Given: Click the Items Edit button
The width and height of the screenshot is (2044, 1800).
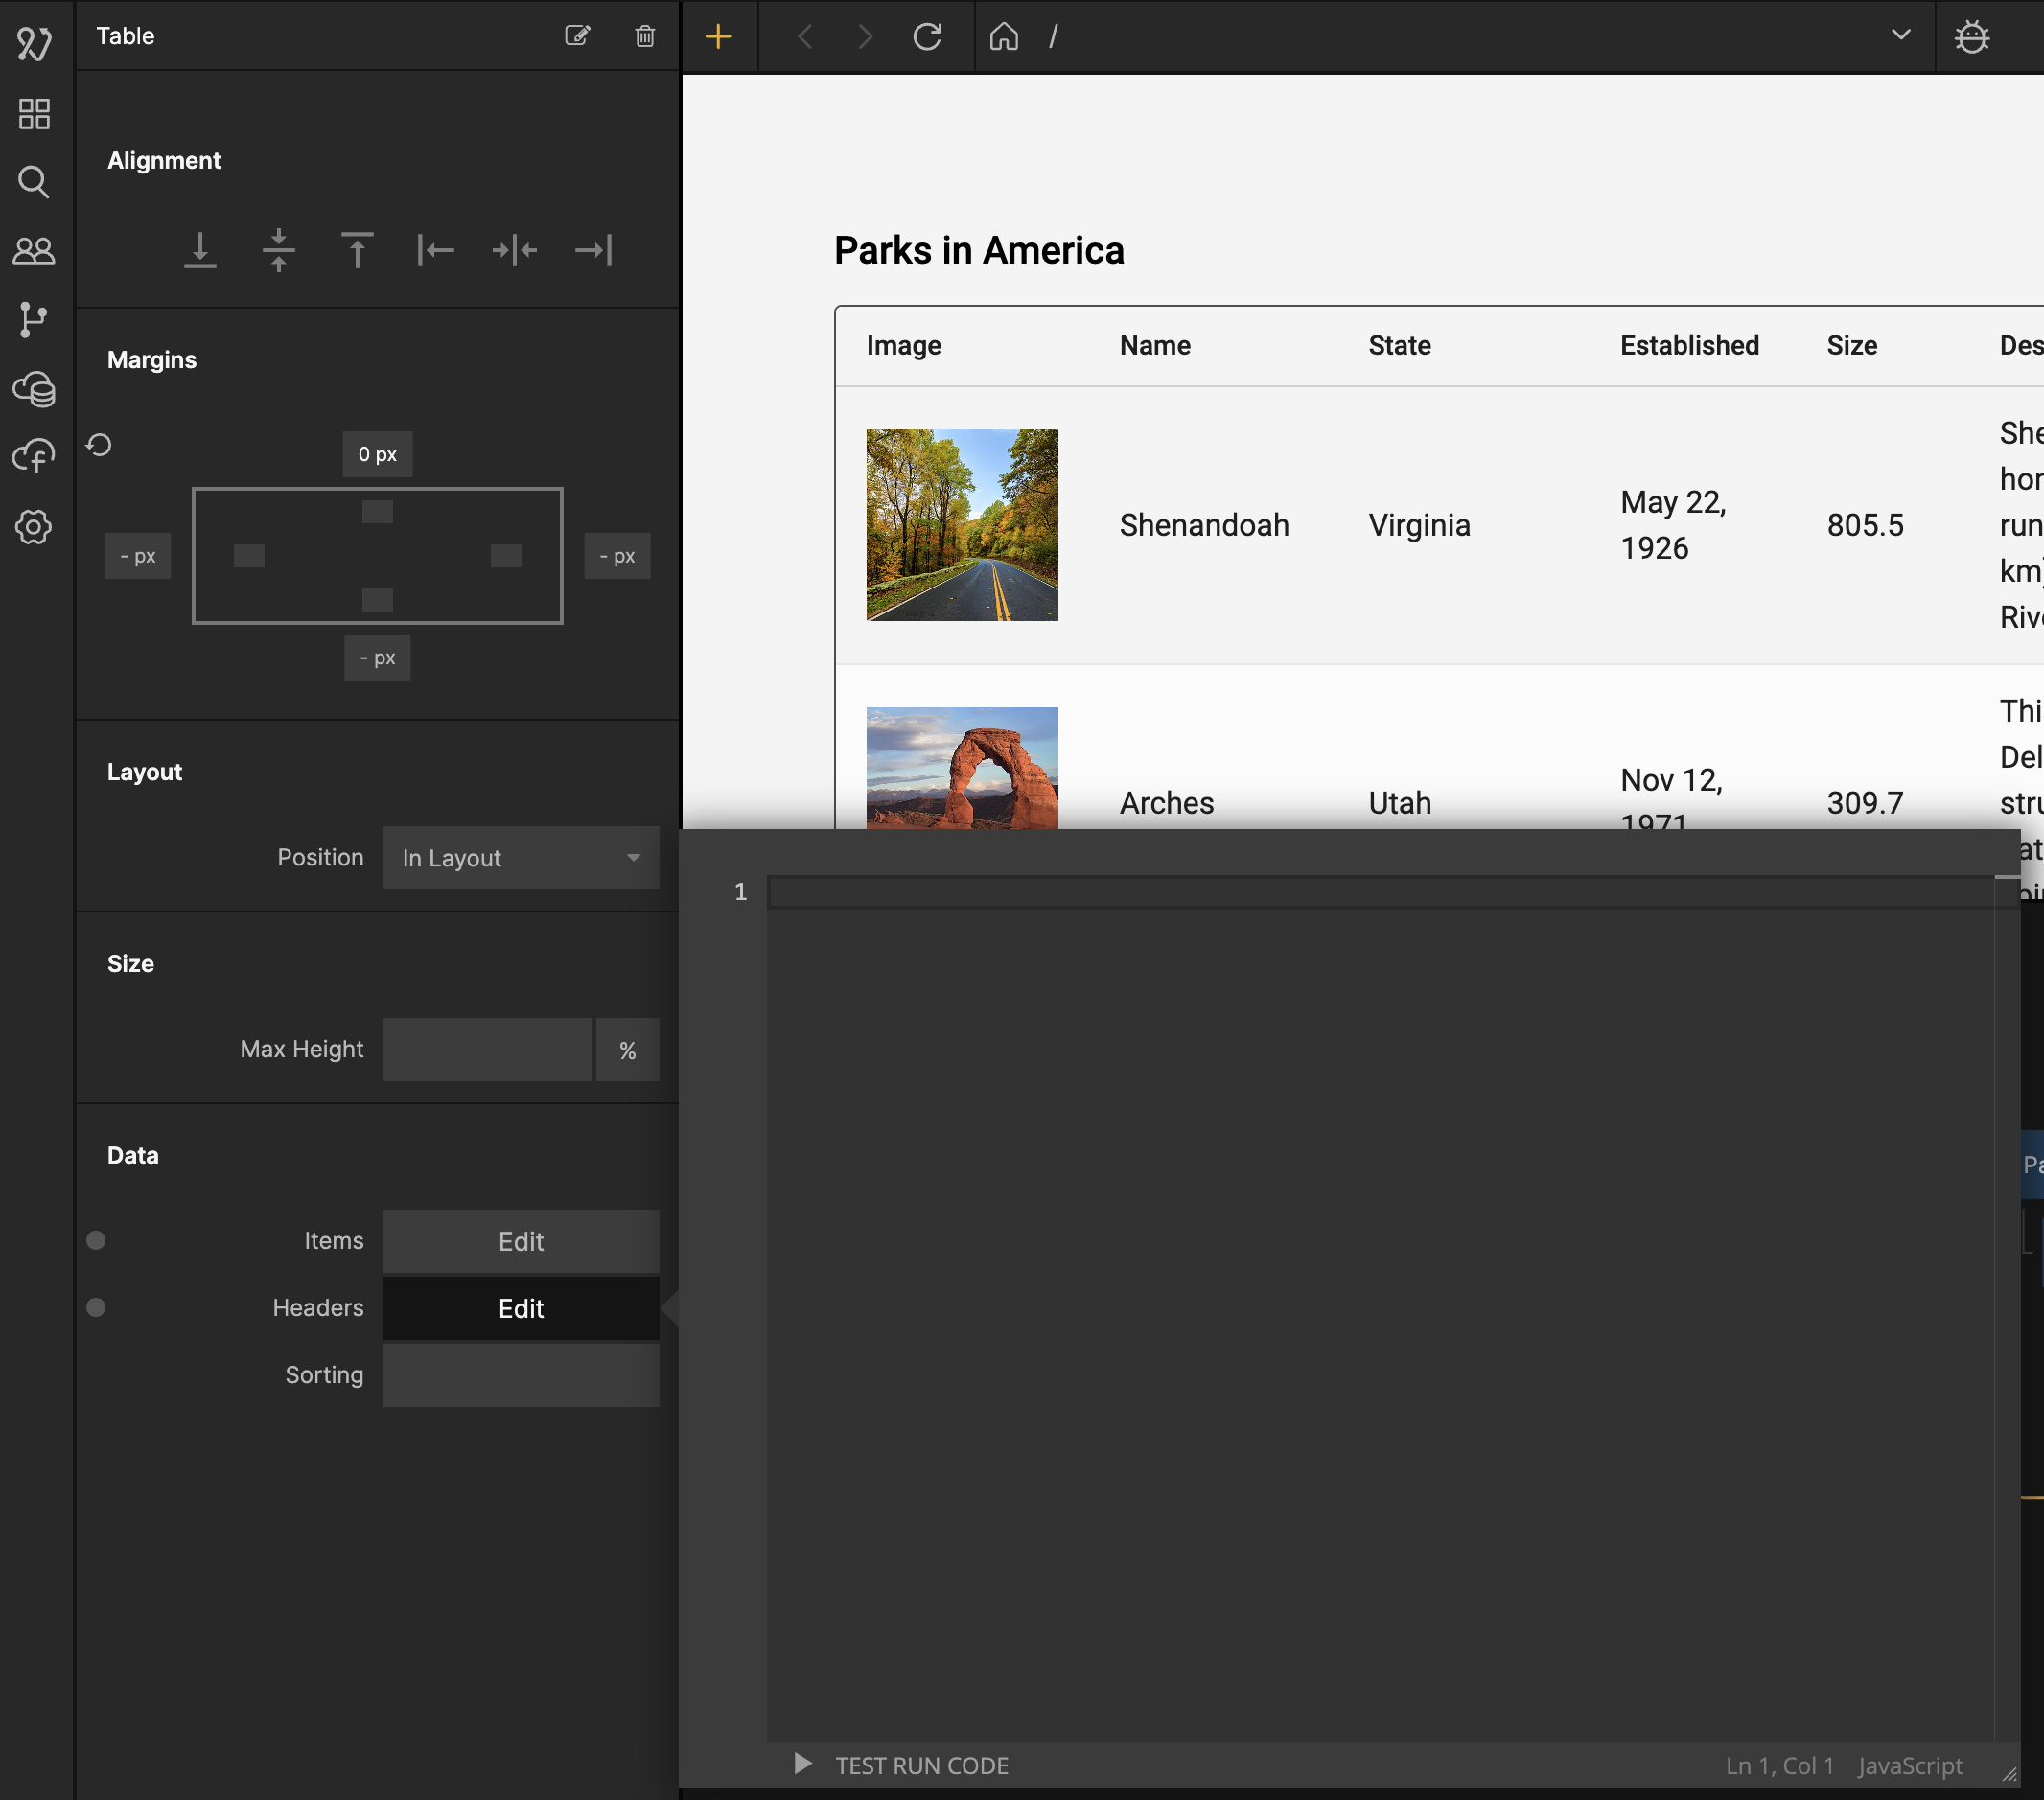Looking at the screenshot, I should 521,1241.
